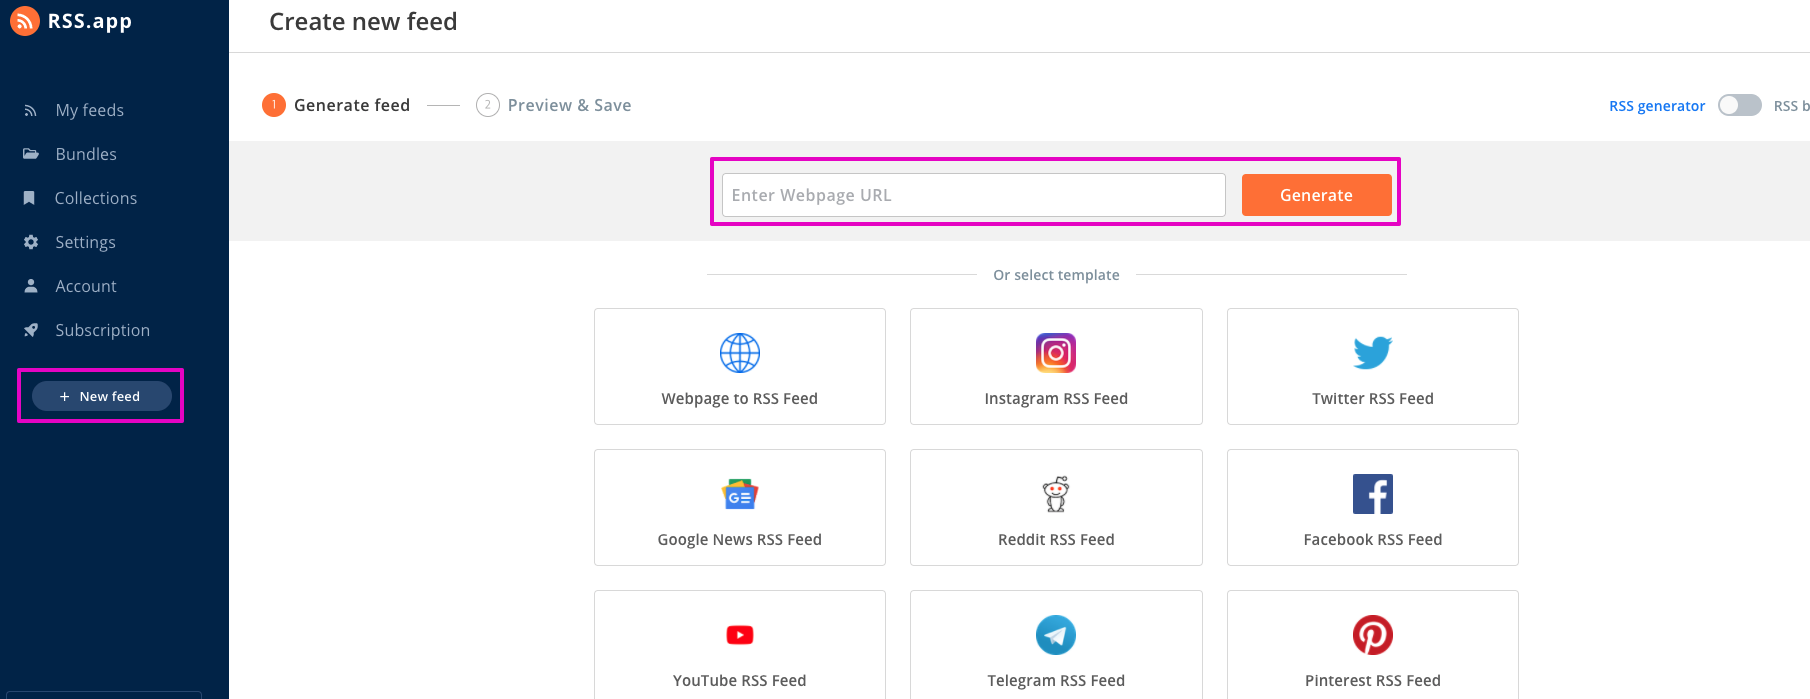Image resolution: width=1810 pixels, height=699 pixels.
Task: Open the Subscription page
Action: 102,330
